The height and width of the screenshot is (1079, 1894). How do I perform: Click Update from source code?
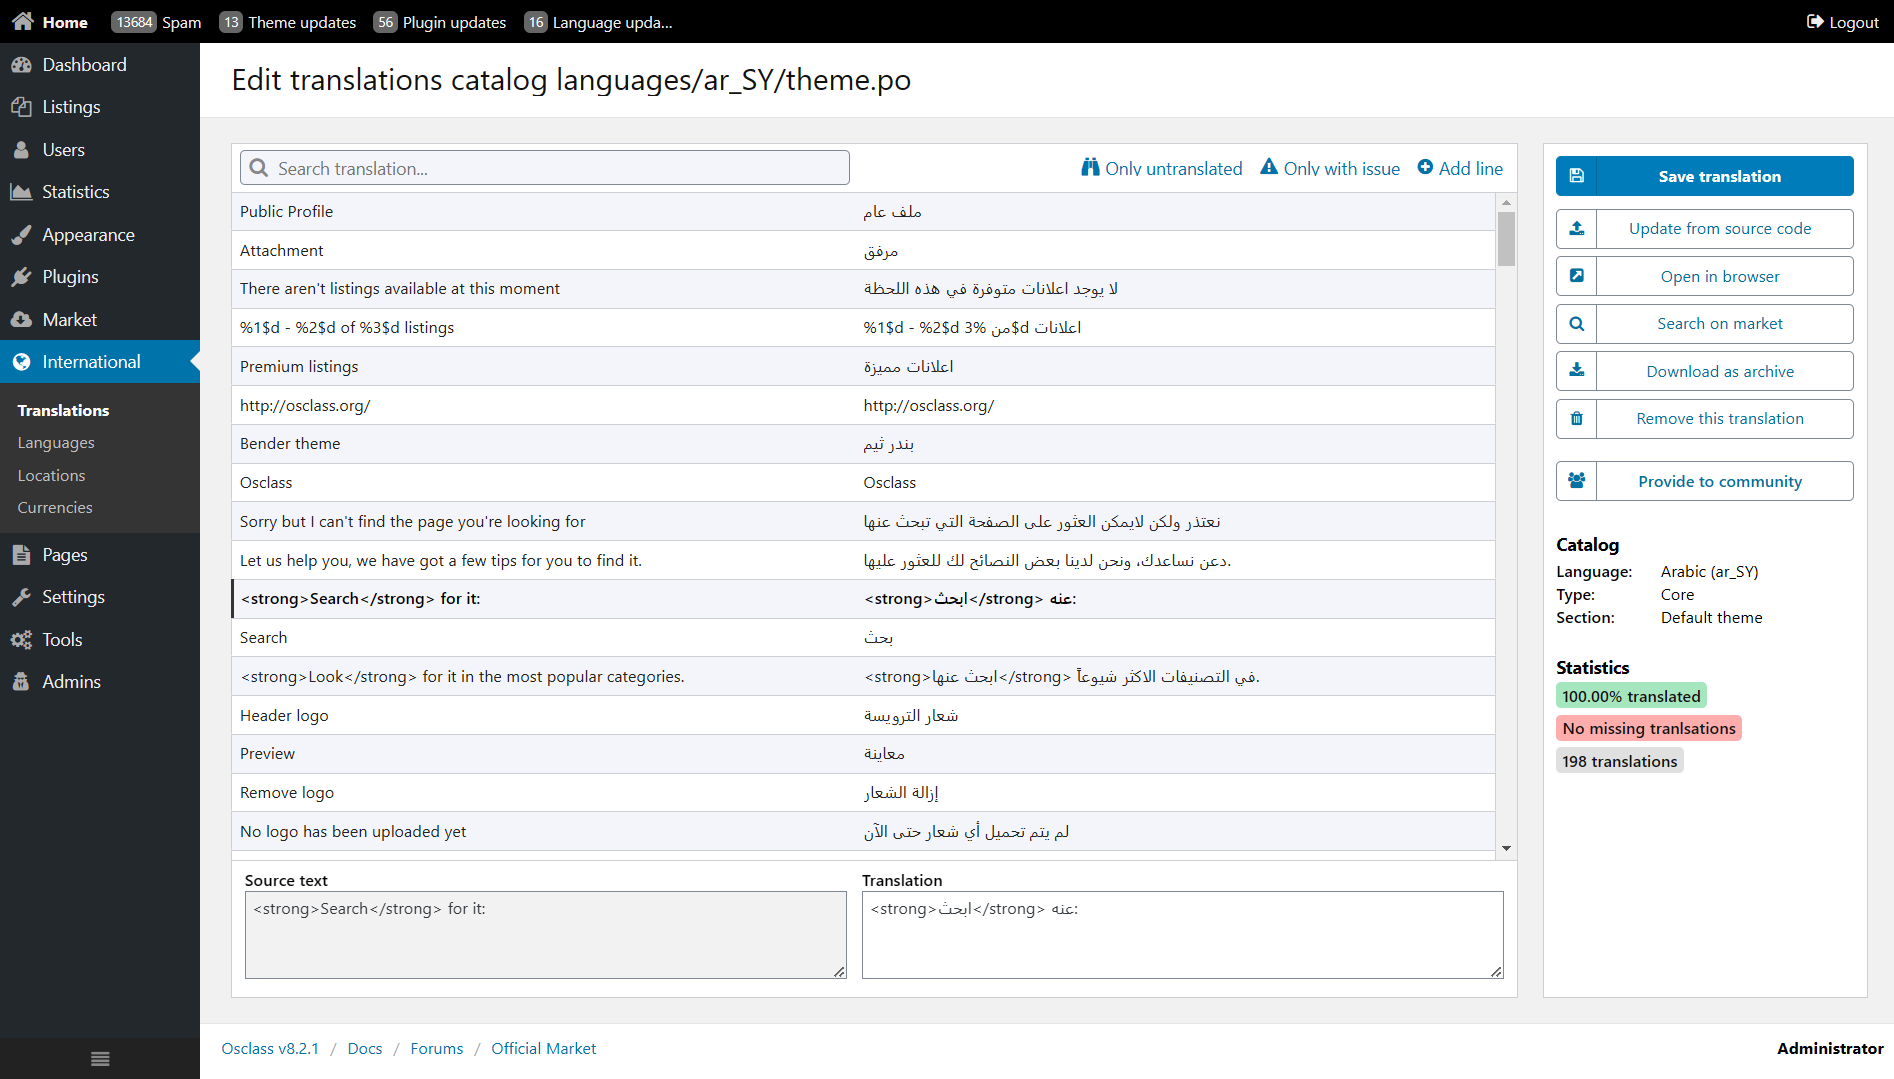click(x=1704, y=229)
